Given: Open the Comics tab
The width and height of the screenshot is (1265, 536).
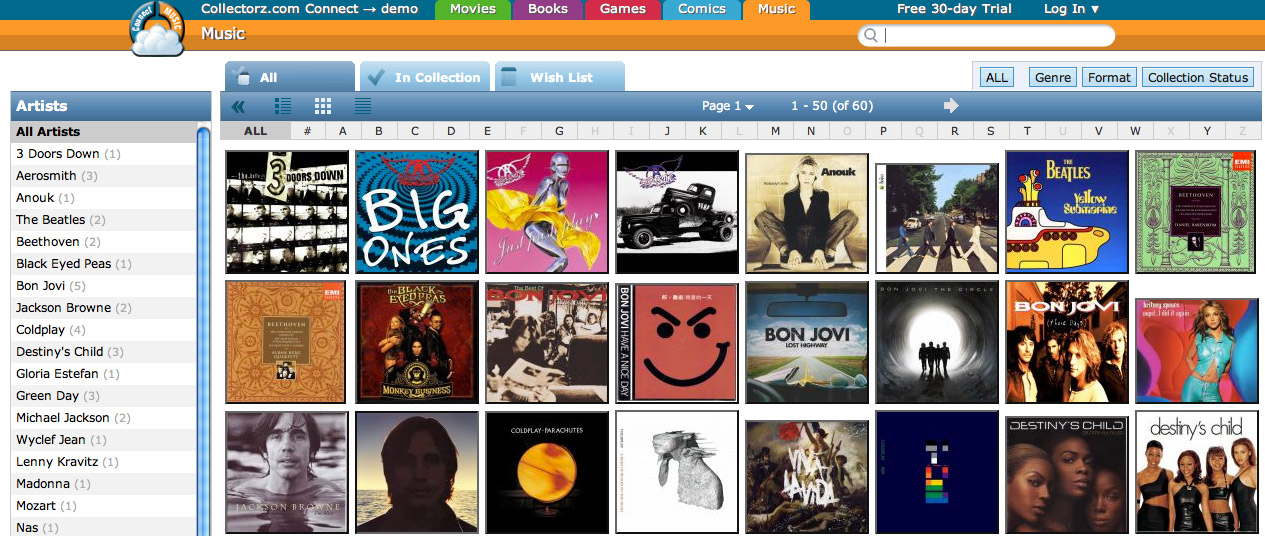Looking at the screenshot, I should [x=702, y=9].
